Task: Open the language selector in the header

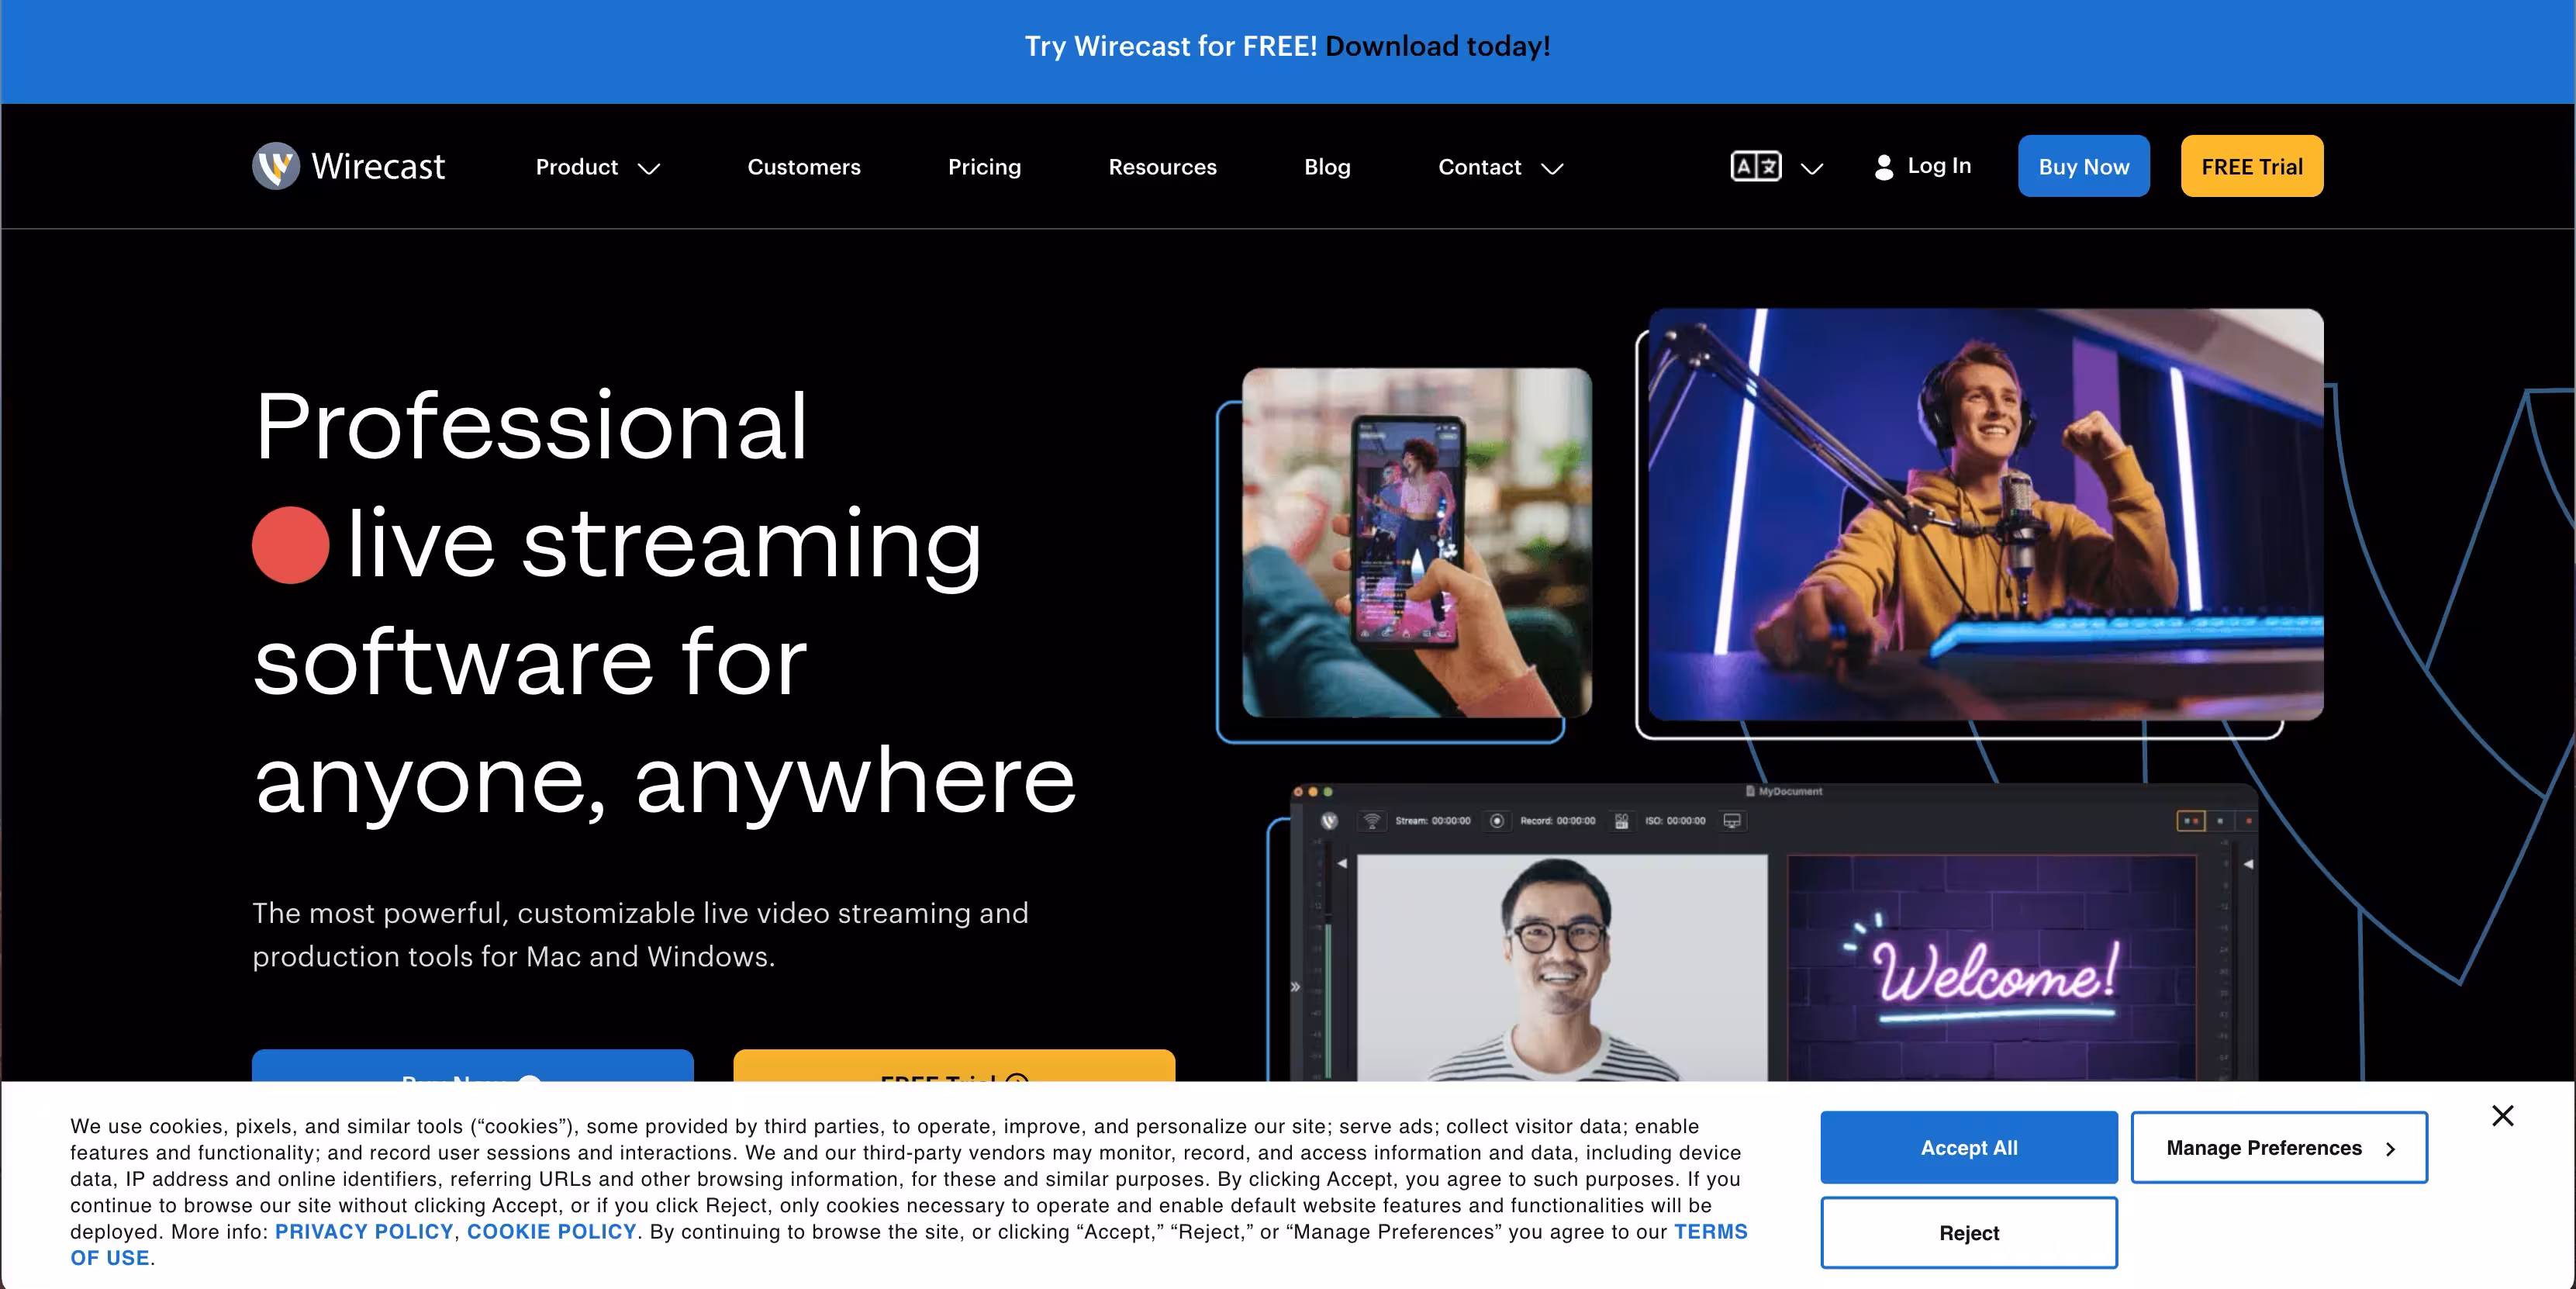Action: 1777,167
